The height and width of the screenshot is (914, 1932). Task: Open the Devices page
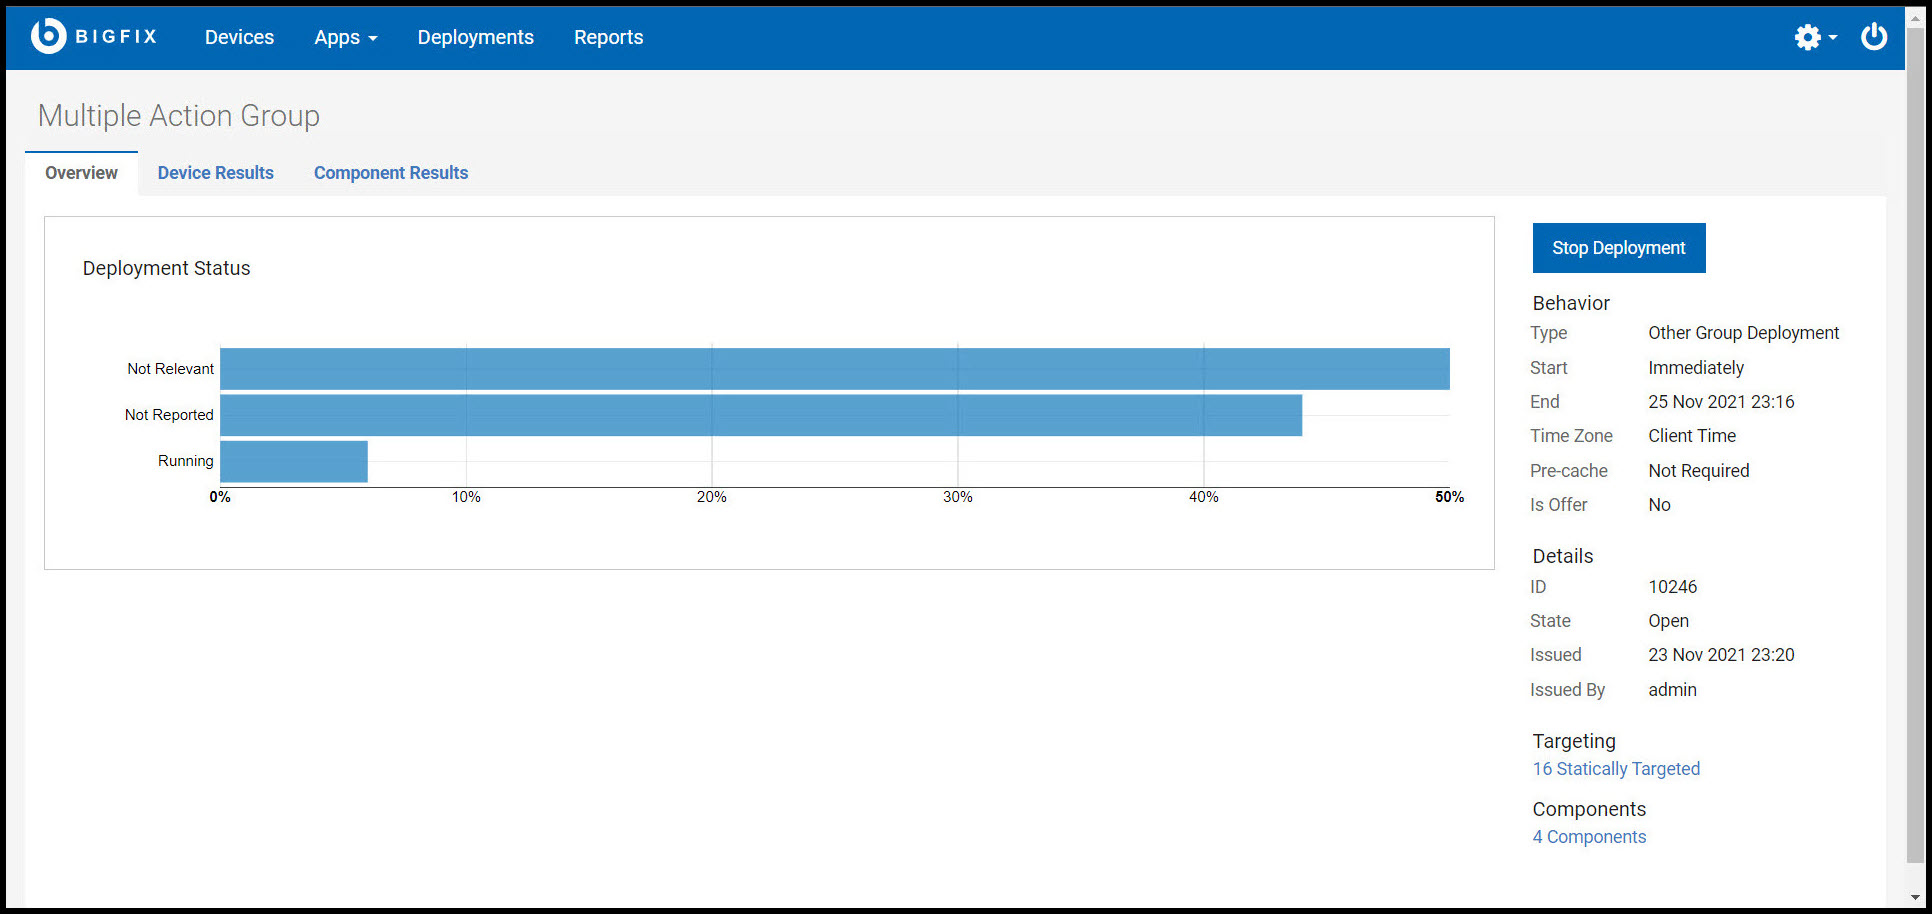pos(239,37)
